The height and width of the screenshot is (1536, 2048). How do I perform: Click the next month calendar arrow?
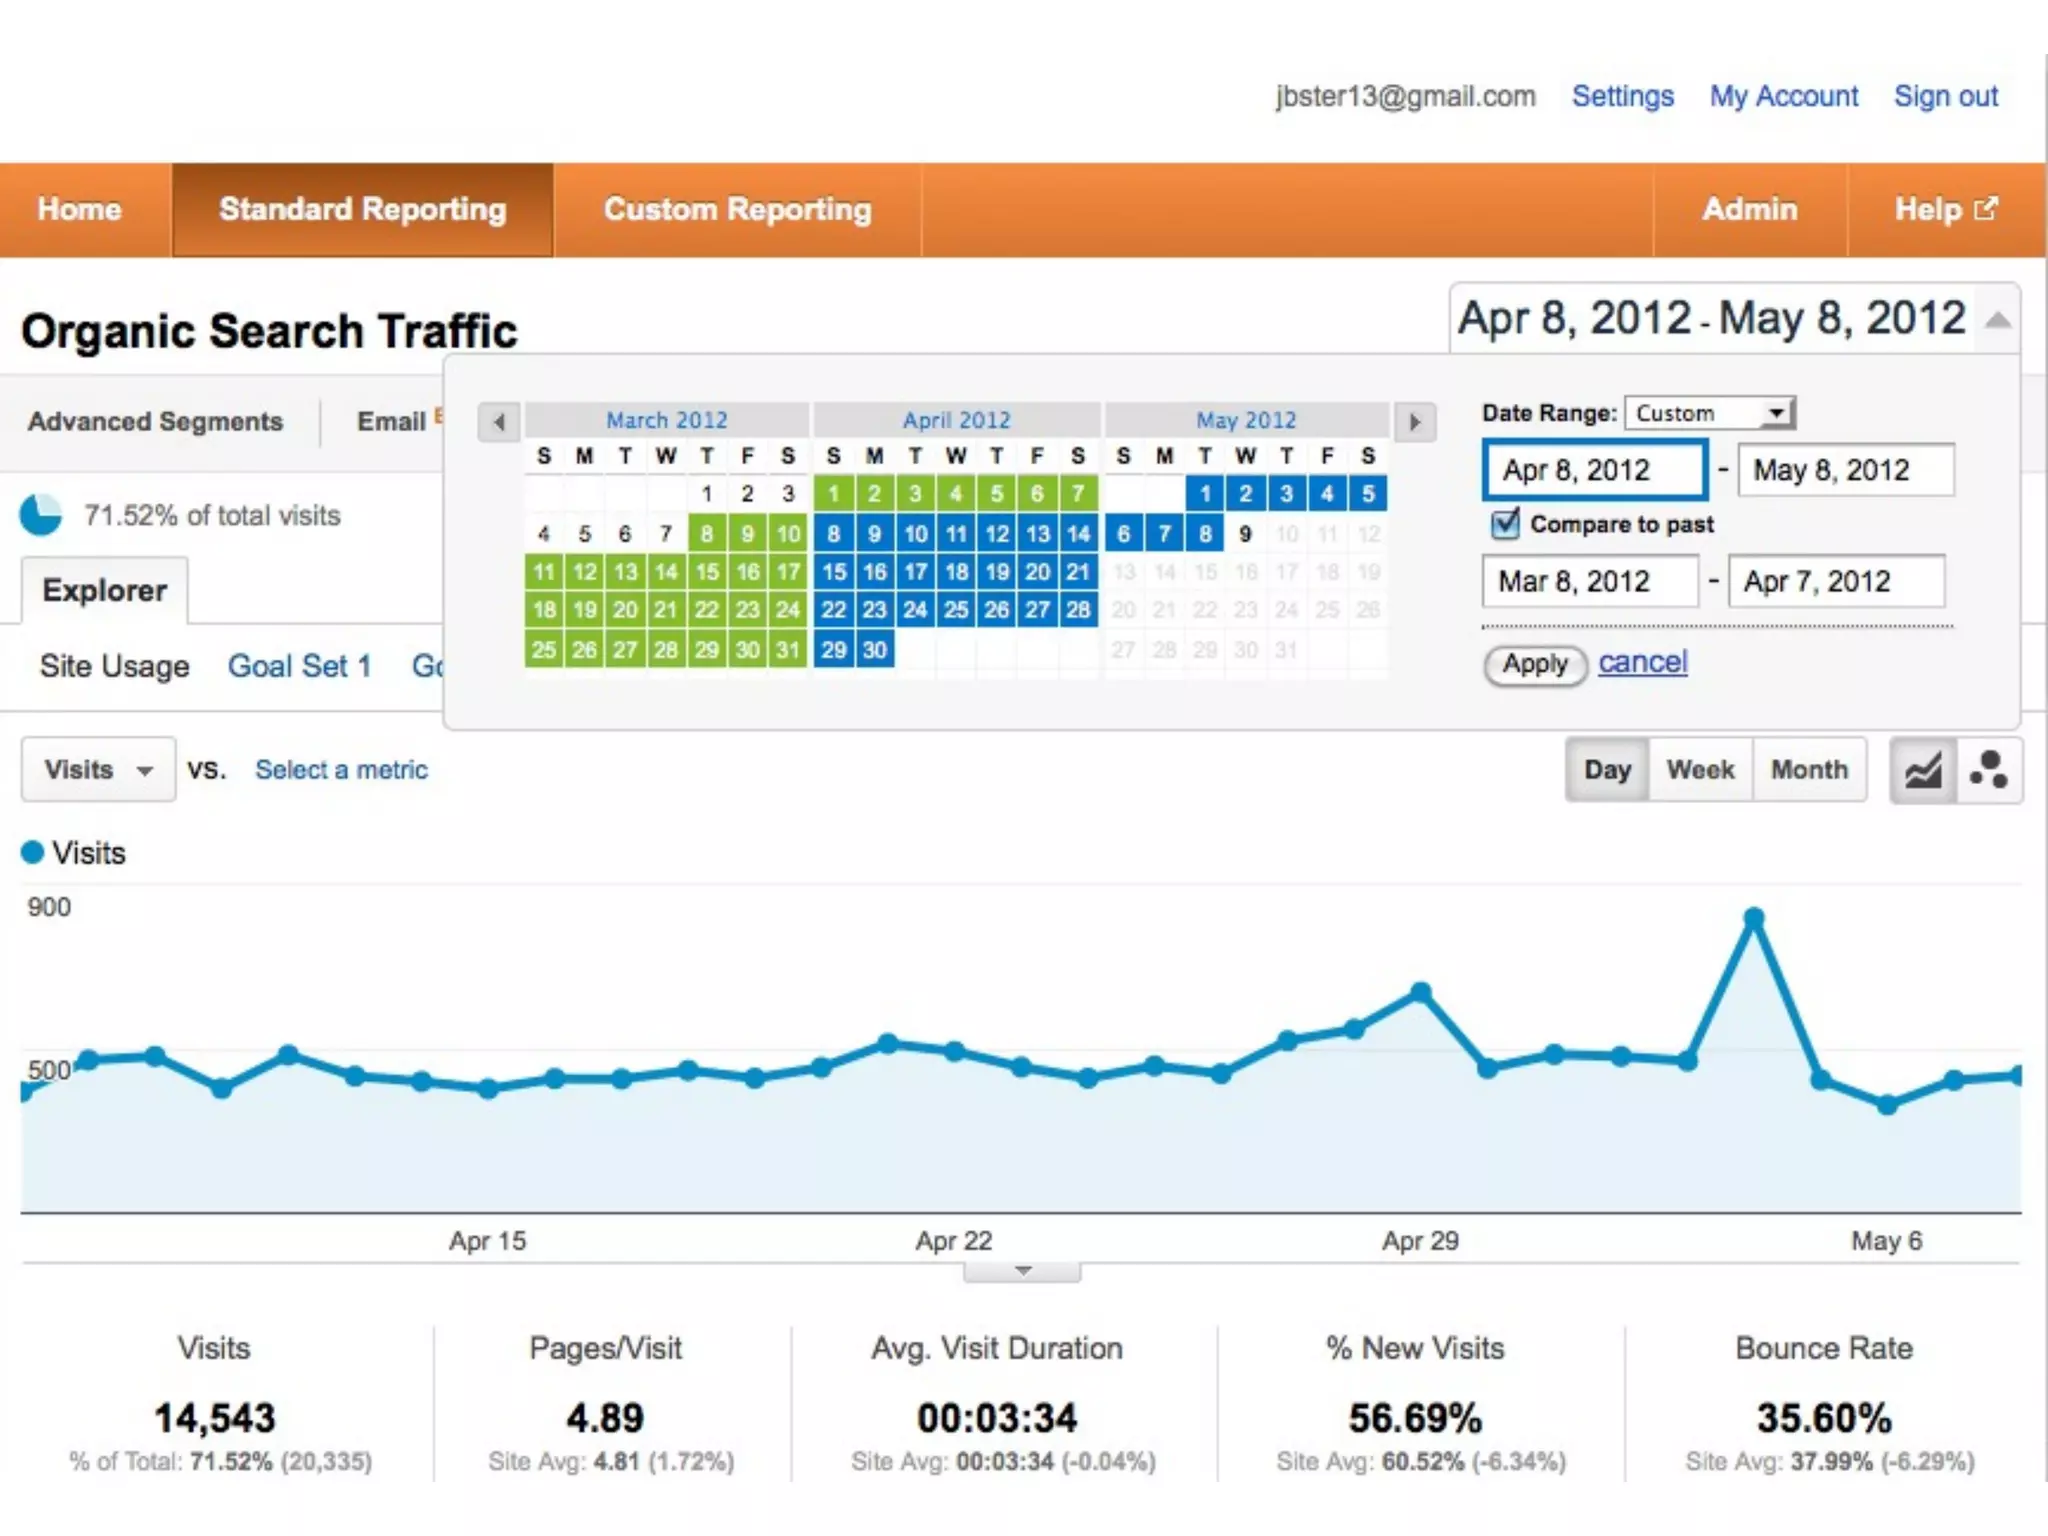[1414, 422]
